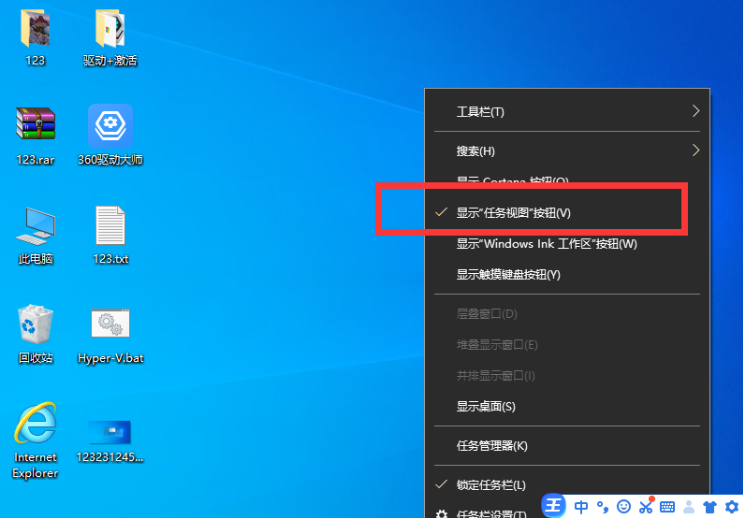Toggle 锁定任务栏 lock taskbar option
Image resolution: width=743 pixels, height=518 pixels.
(491, 485)
